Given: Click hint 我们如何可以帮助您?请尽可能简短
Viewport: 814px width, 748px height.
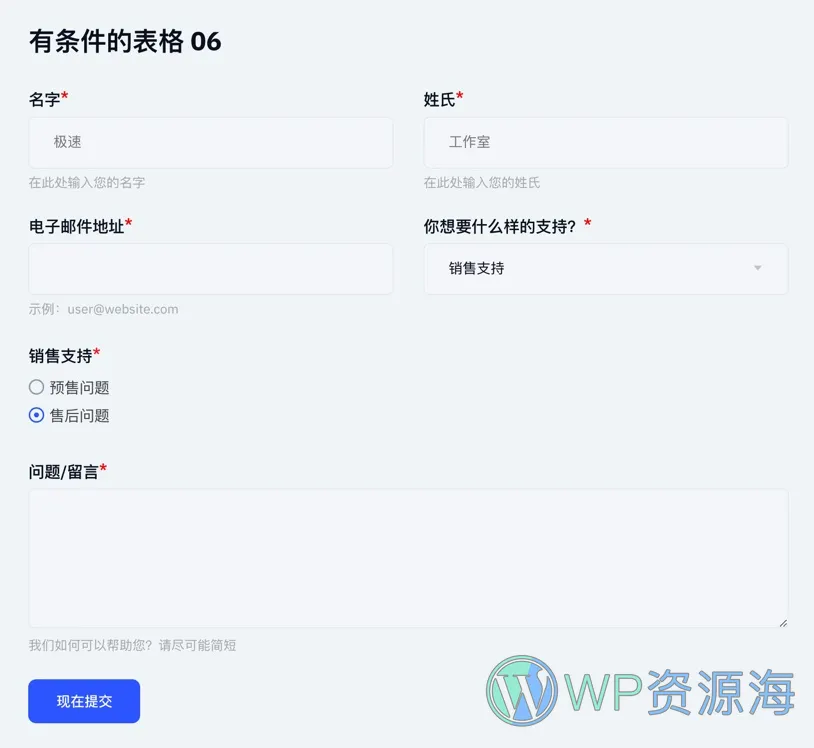Looking at the screenshot, I should coord(132,645).
